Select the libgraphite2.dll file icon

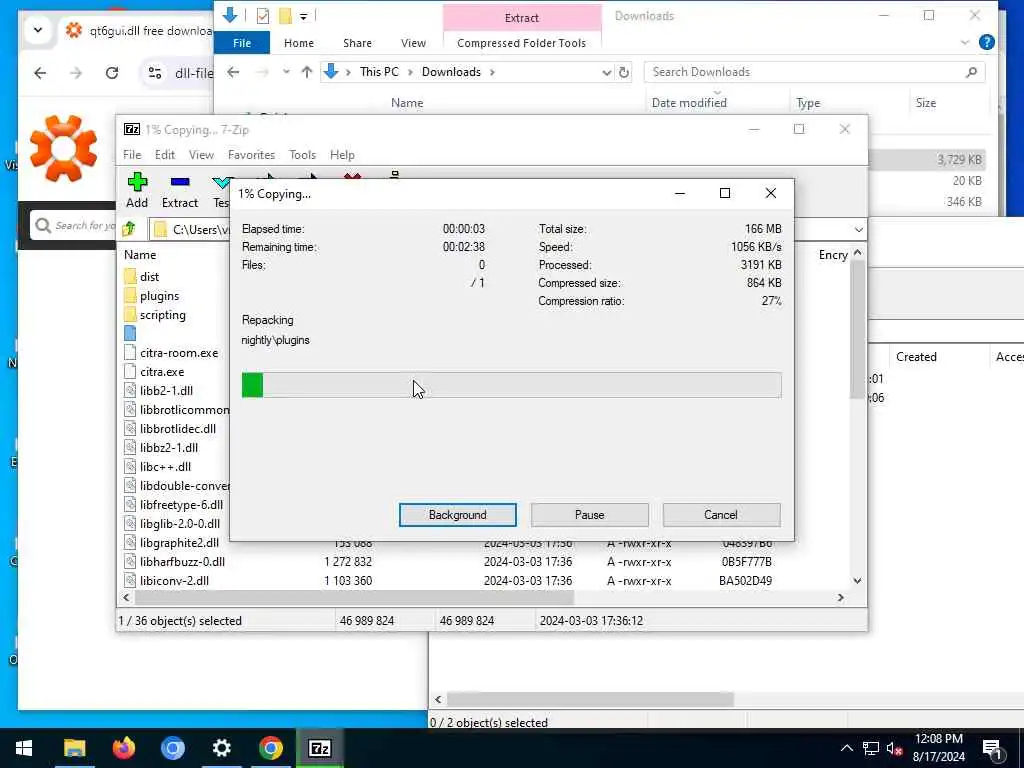point(130,543)
